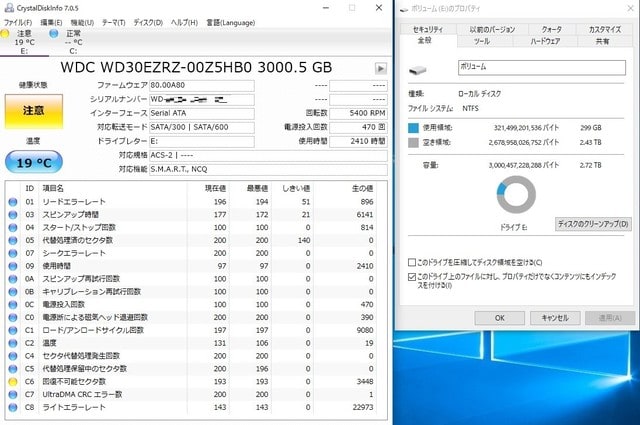This screenshot has width=640, height=425.
Task: Click the serial number field
Action: tap(202, 100)
